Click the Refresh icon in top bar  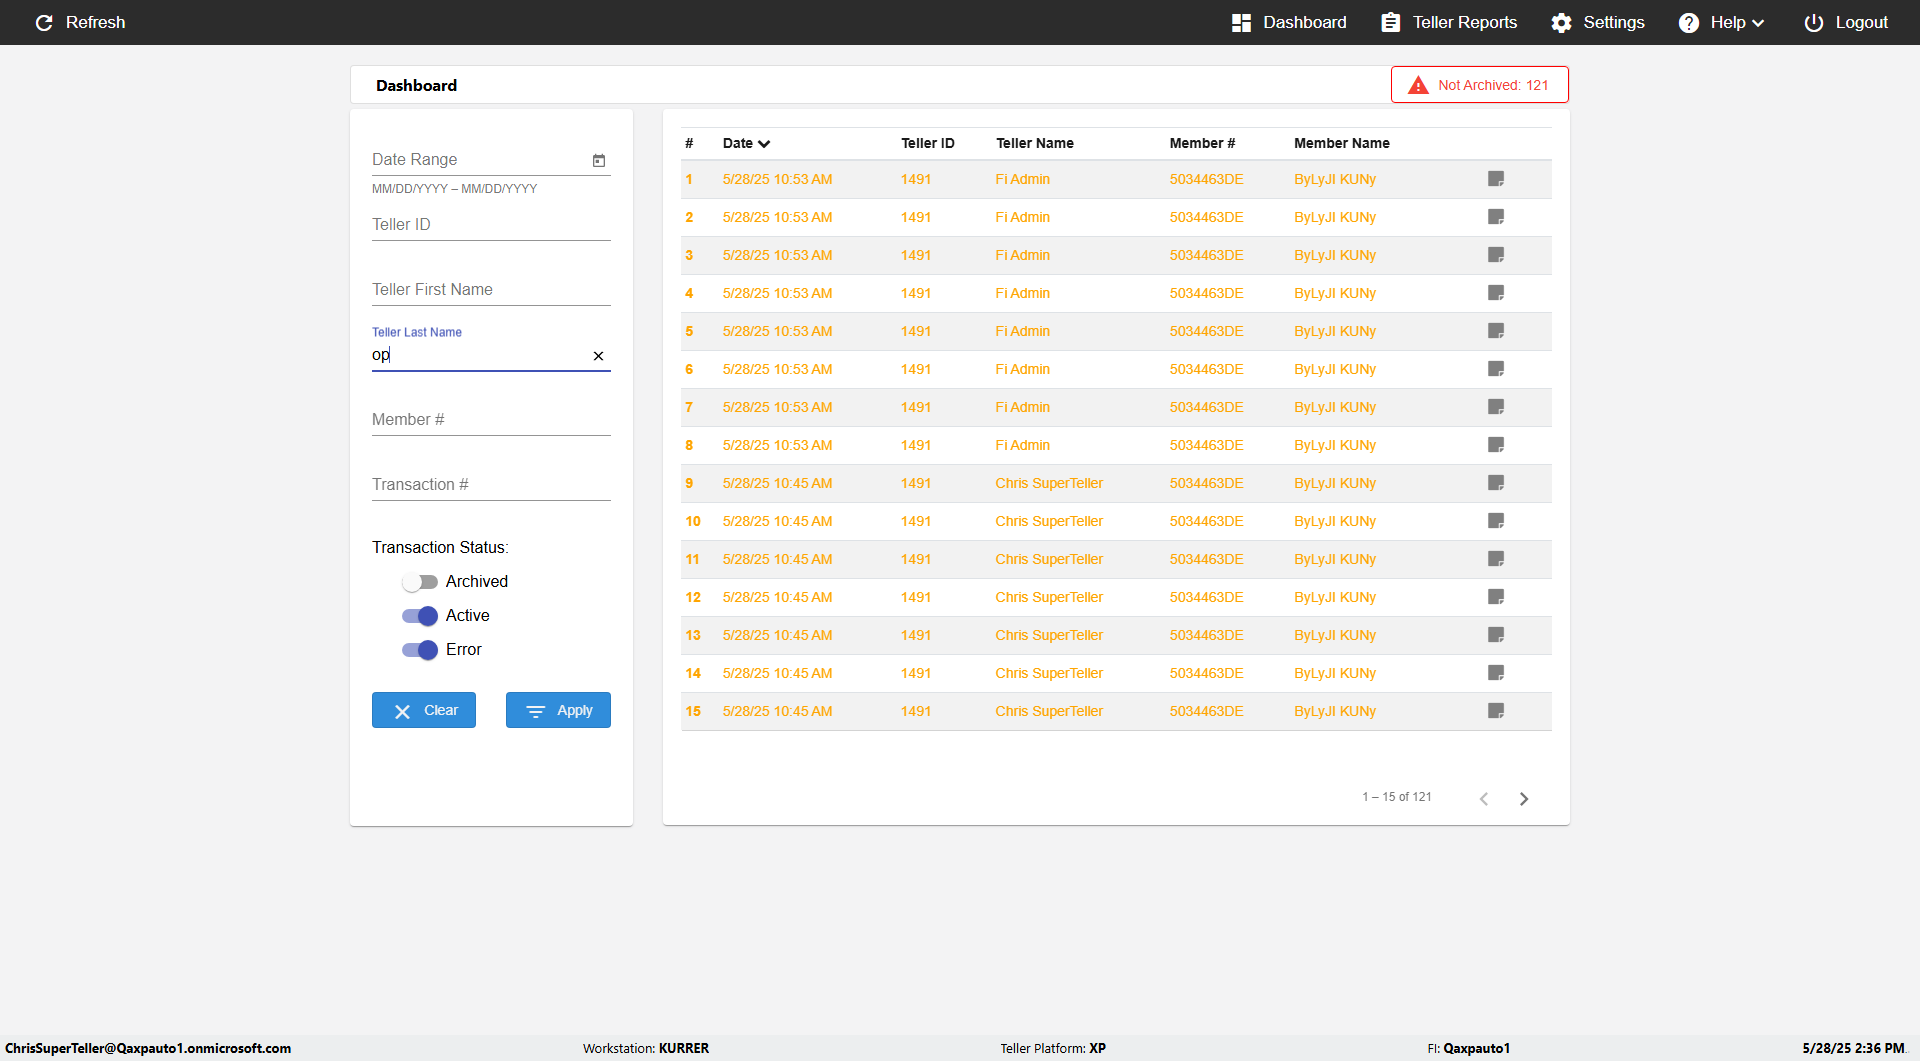44,22
